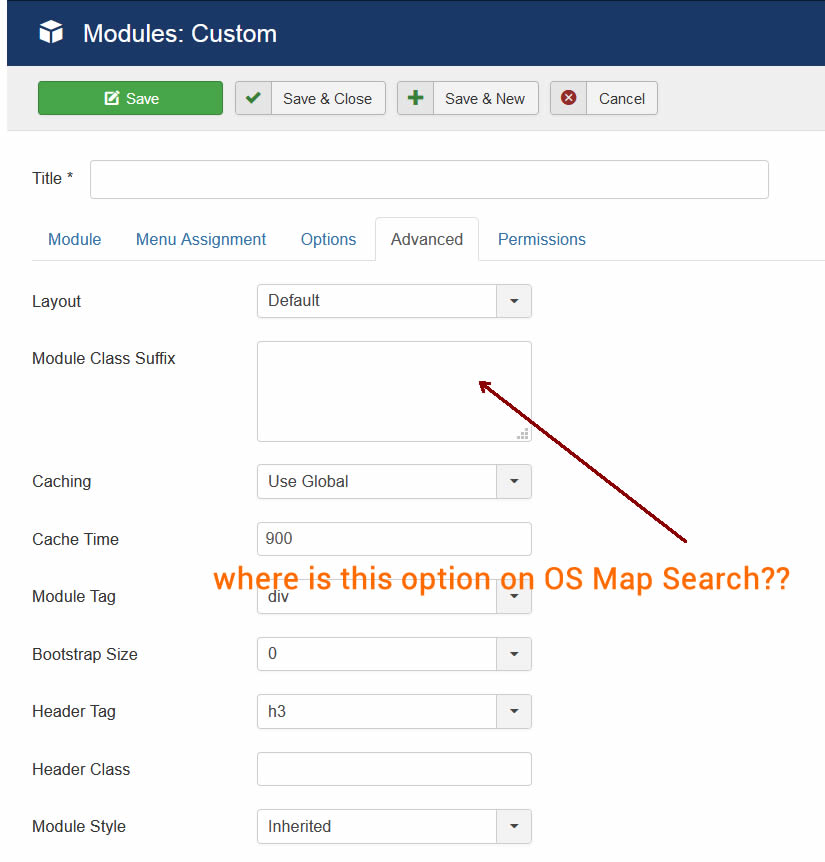The image size is (825, 862).
Task: Open the Header Tag dropdown
Action: click(514, 712)
